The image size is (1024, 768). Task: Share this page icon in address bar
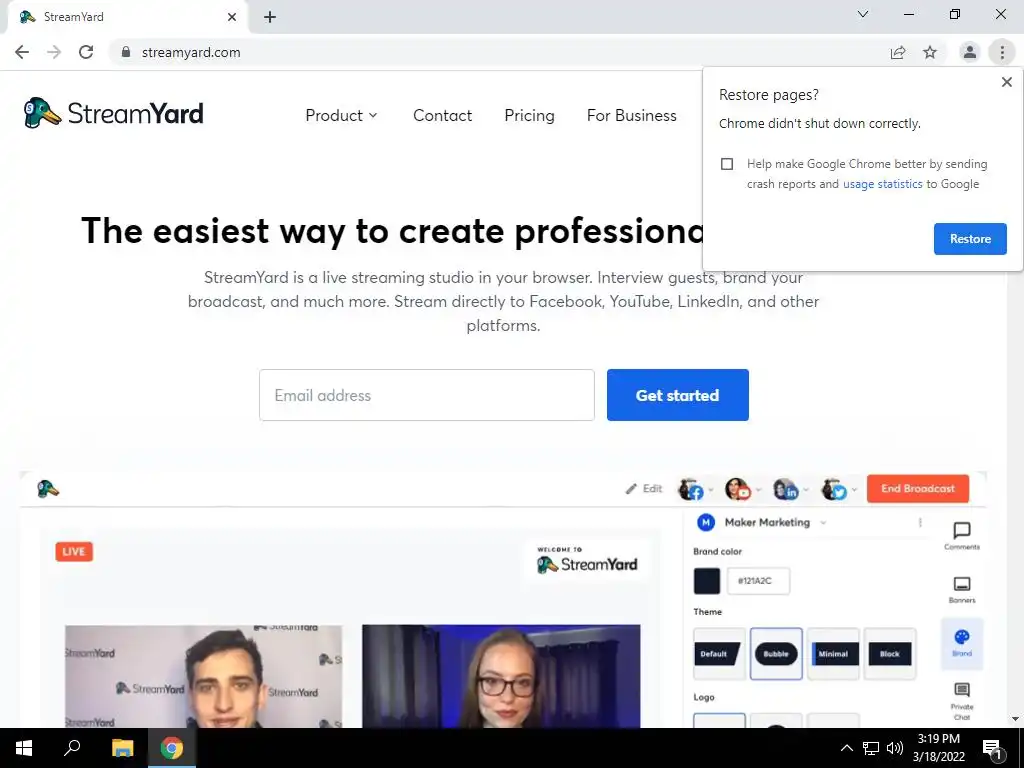(898, 52)
